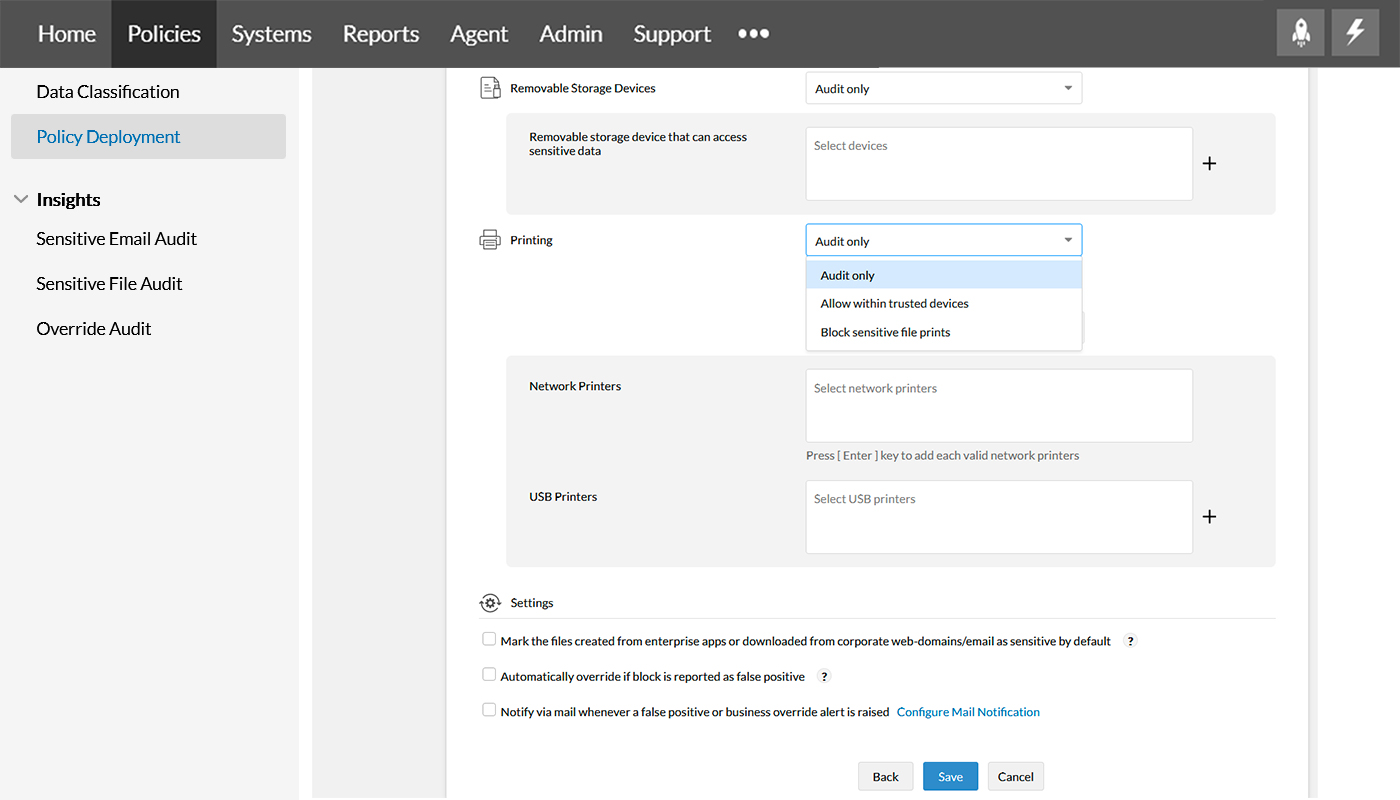Click the printer icon beside Printing
1400x800 pixels.
tap(489, 240)
